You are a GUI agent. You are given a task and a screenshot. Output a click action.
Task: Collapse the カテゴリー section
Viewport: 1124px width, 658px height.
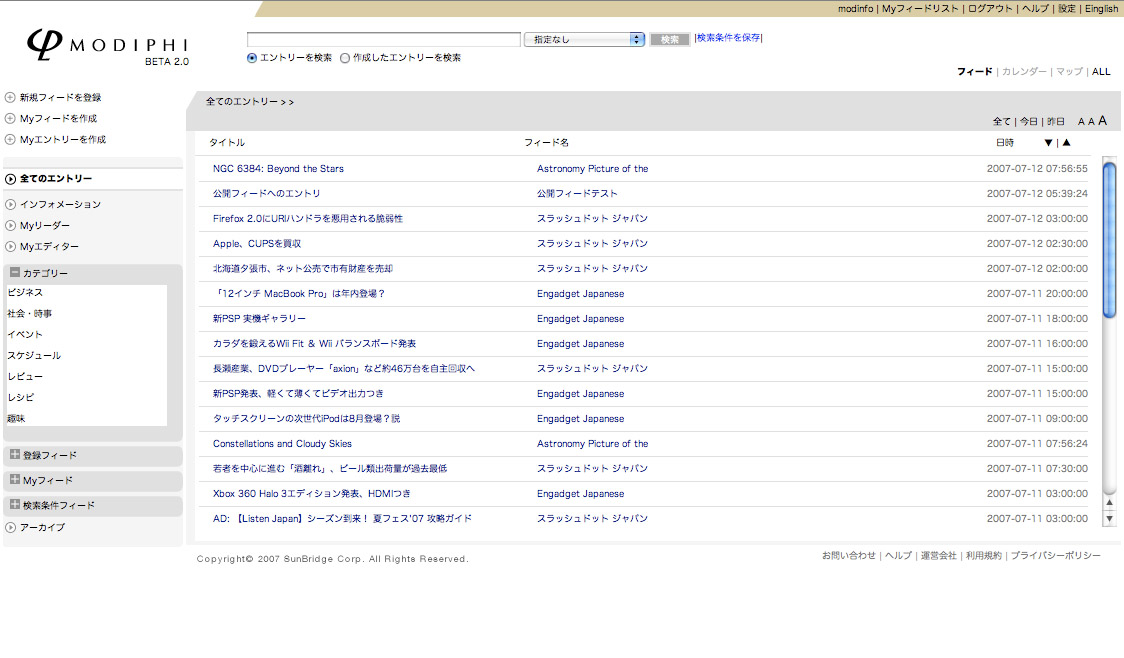click(15, 272)
